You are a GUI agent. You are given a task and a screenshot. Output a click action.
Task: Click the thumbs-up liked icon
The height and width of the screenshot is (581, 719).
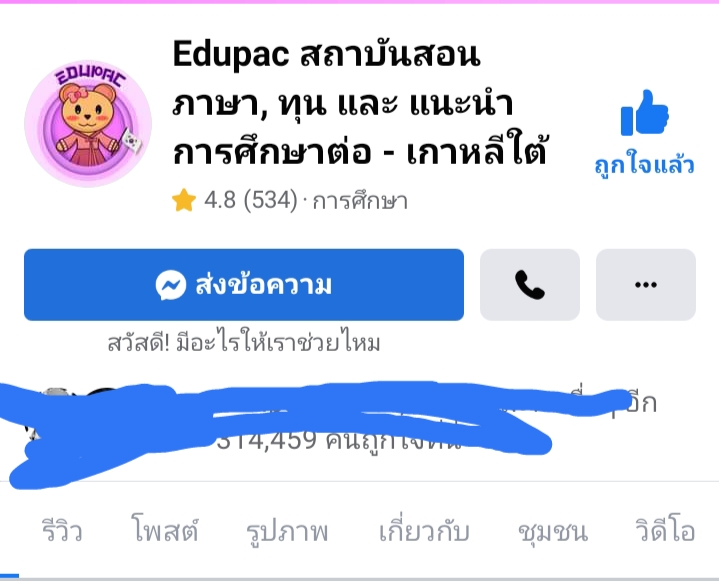(644, 113)
